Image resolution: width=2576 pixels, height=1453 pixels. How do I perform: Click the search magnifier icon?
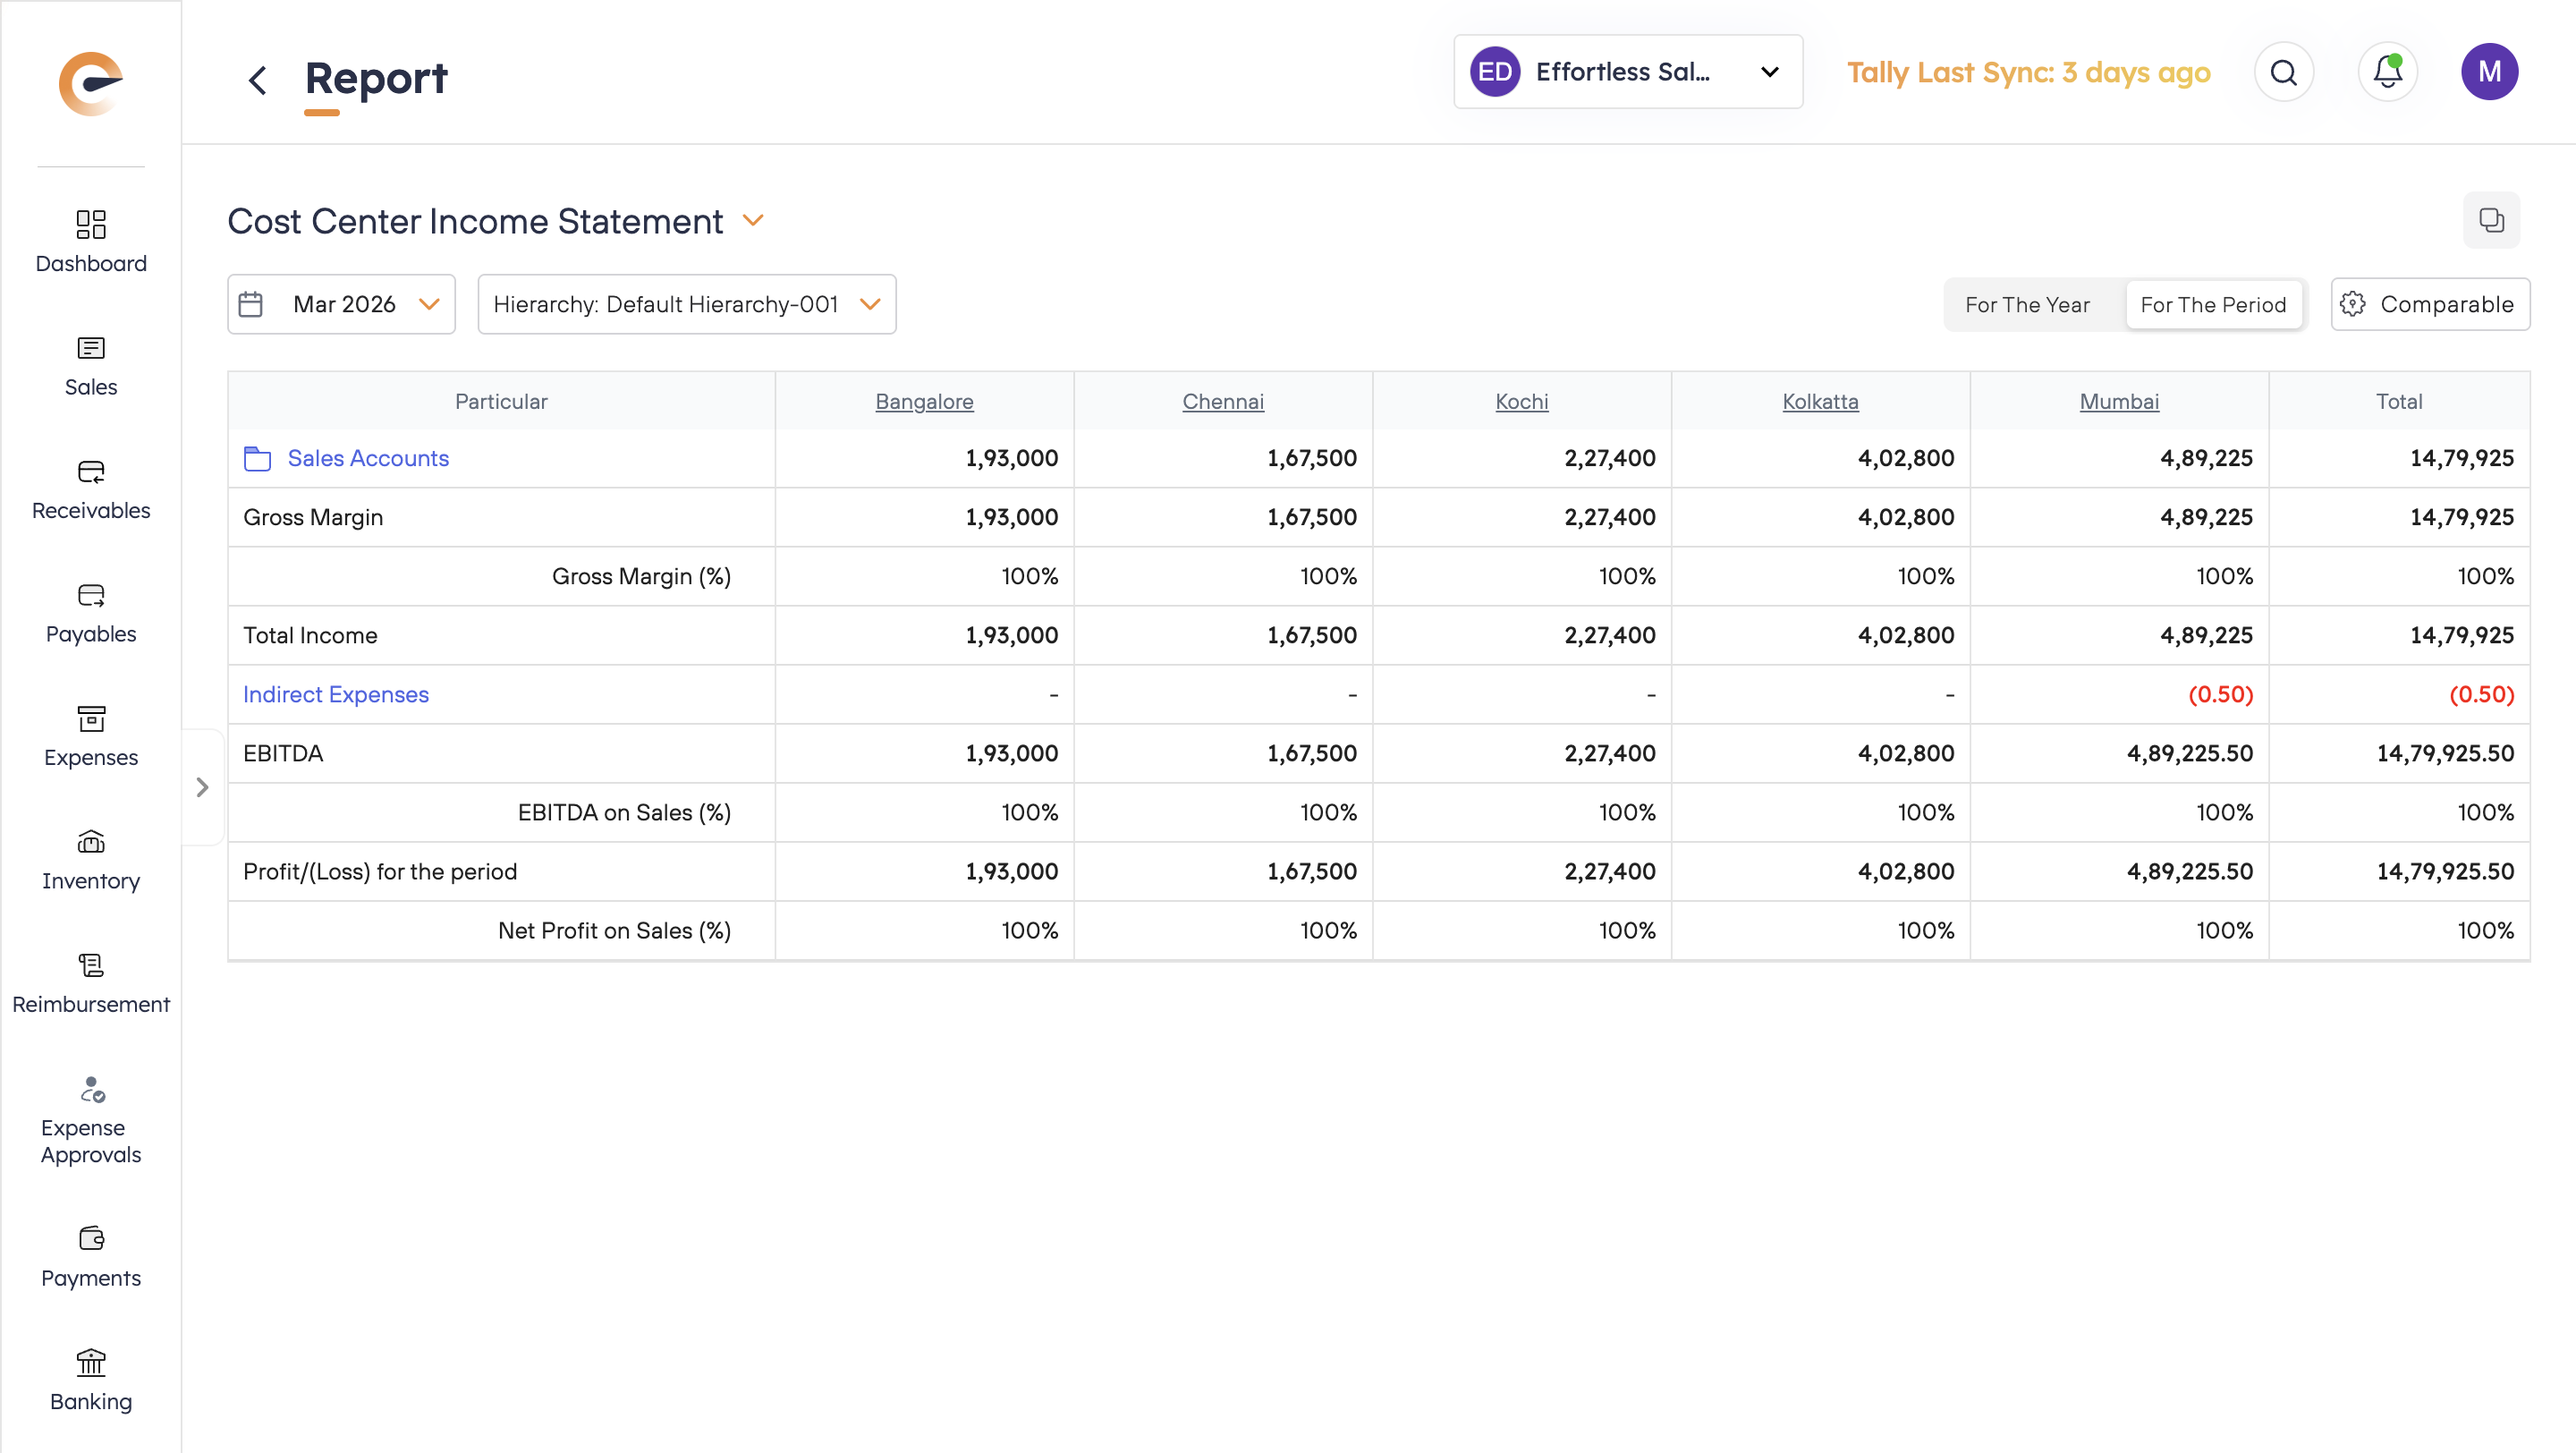(2283, 72)
